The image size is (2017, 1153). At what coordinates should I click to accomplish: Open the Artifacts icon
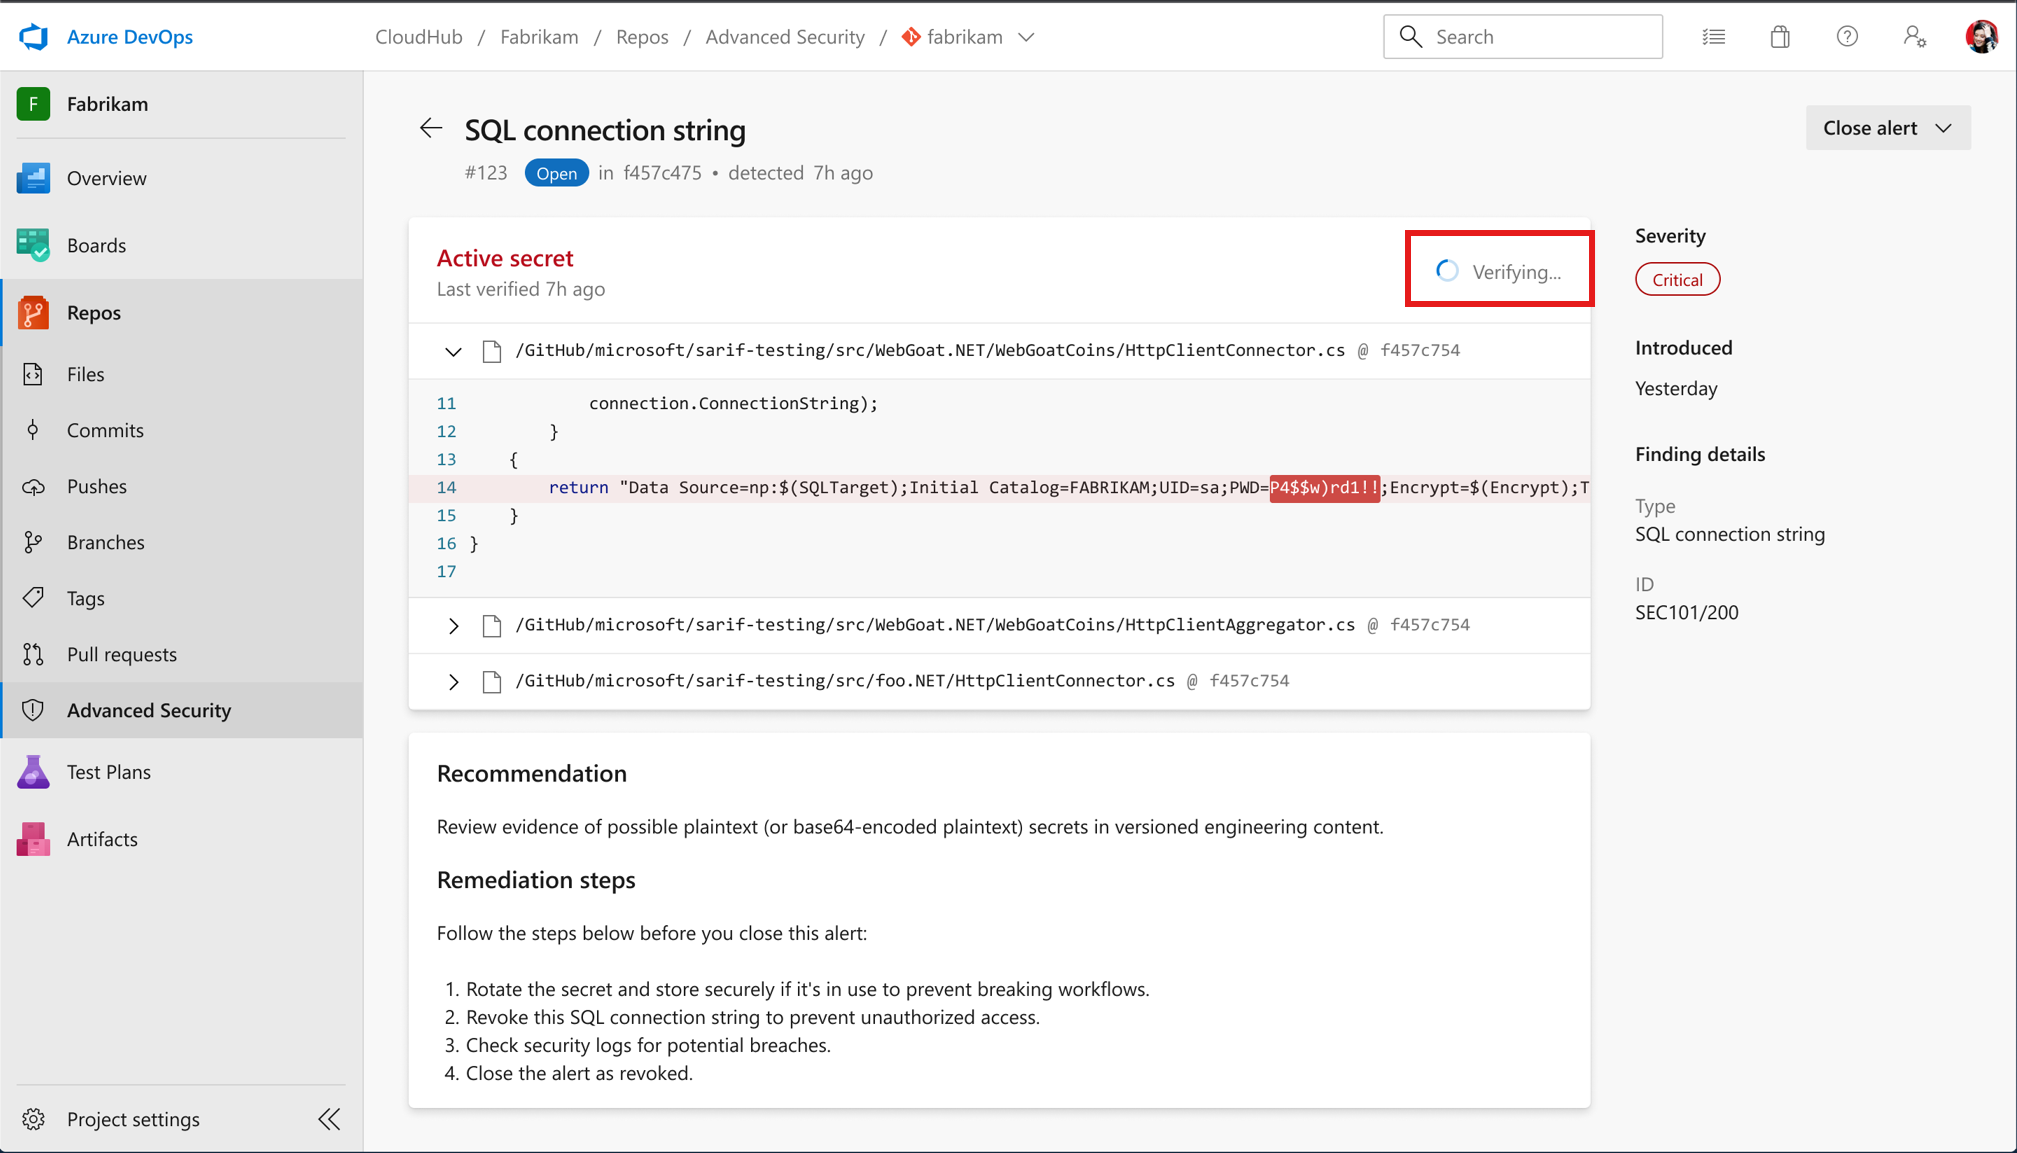pyautogui.click(x=33, y=839)
